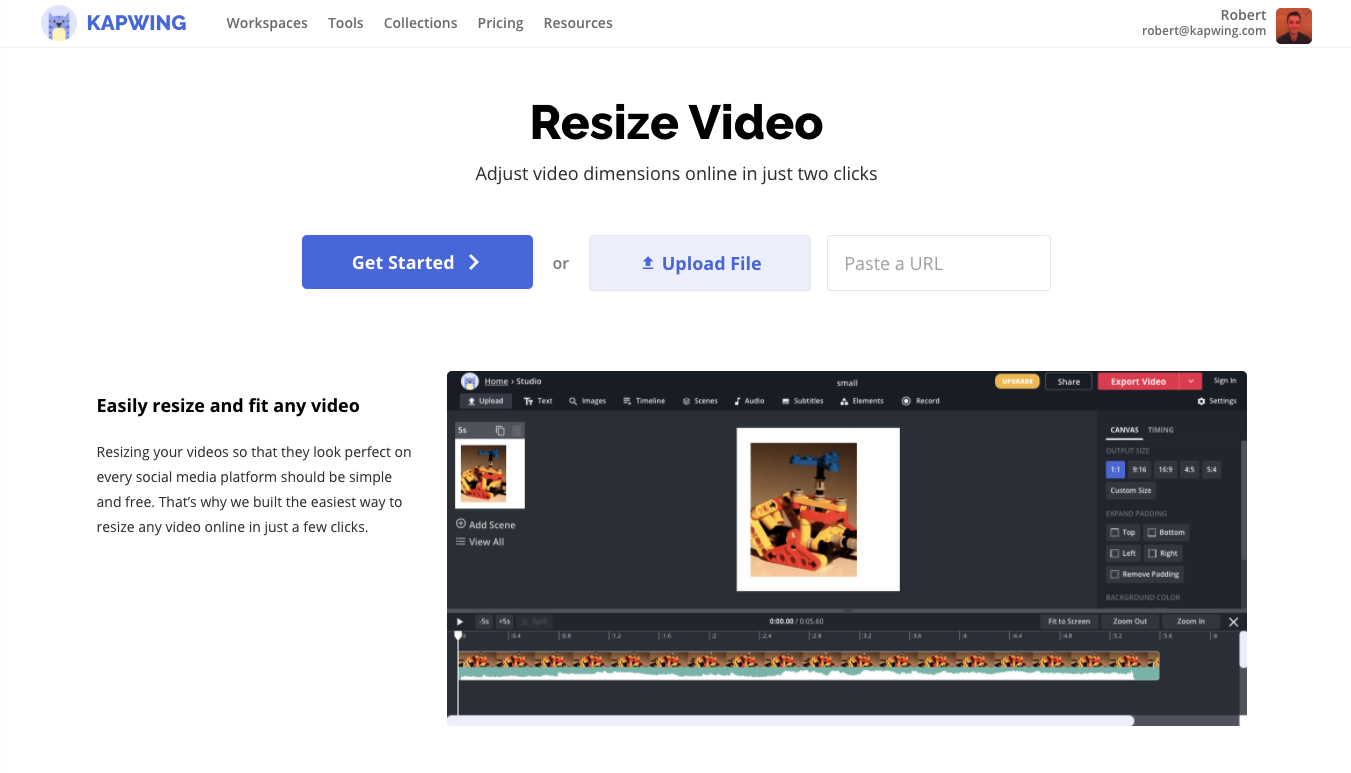Open the Tools menu
The height and width of the screenshot is (773, 1351).
point(345,23)
